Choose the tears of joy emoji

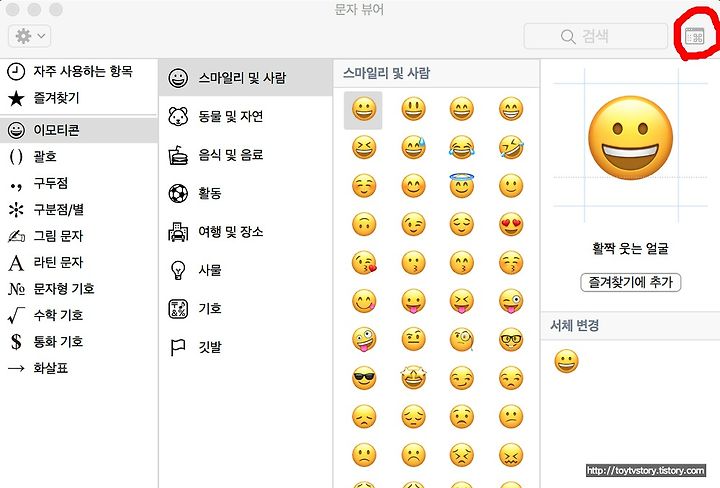(461, 148)
